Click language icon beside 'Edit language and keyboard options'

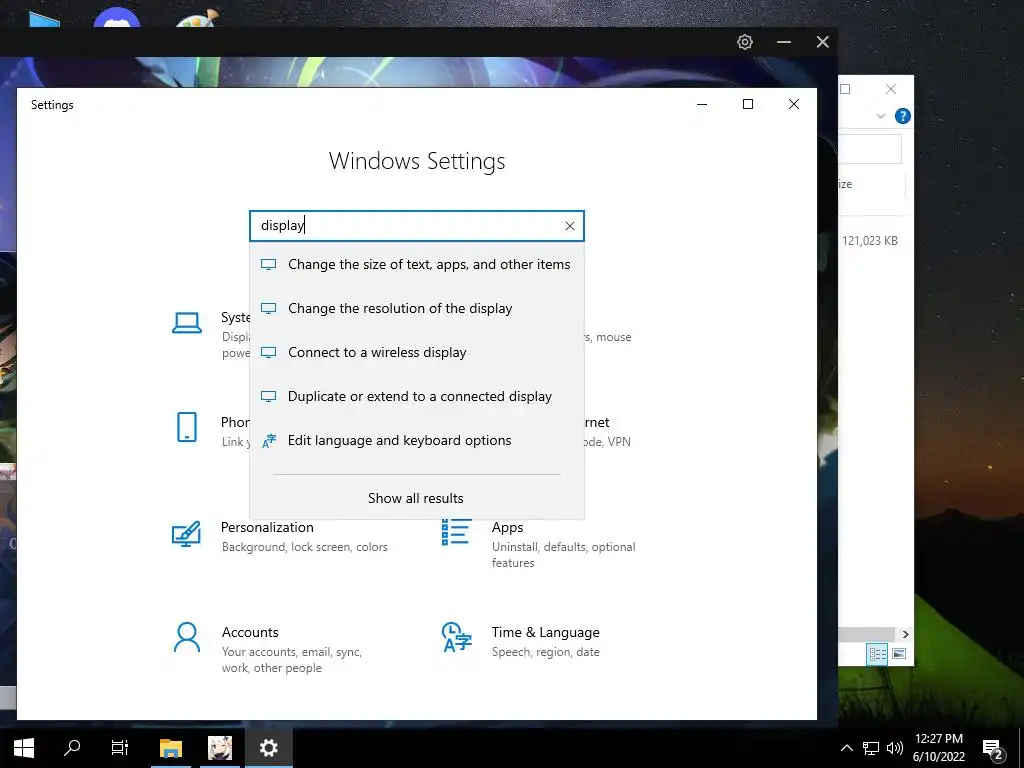pos(268,441)
